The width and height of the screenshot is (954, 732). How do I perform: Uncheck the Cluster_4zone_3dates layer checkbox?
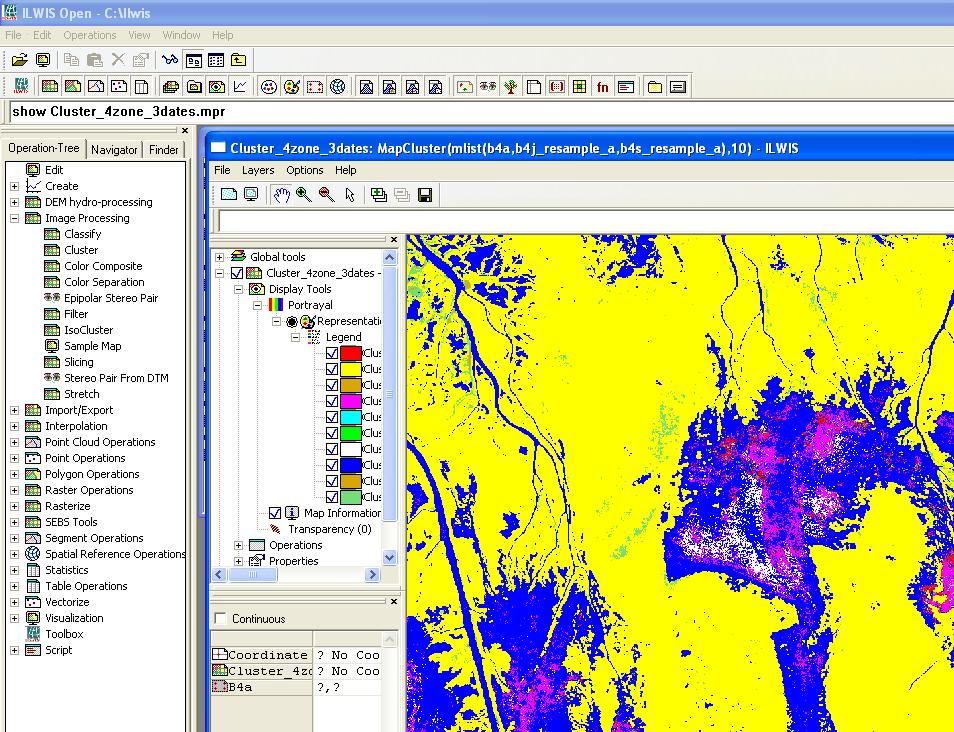[x=237, y=273]
